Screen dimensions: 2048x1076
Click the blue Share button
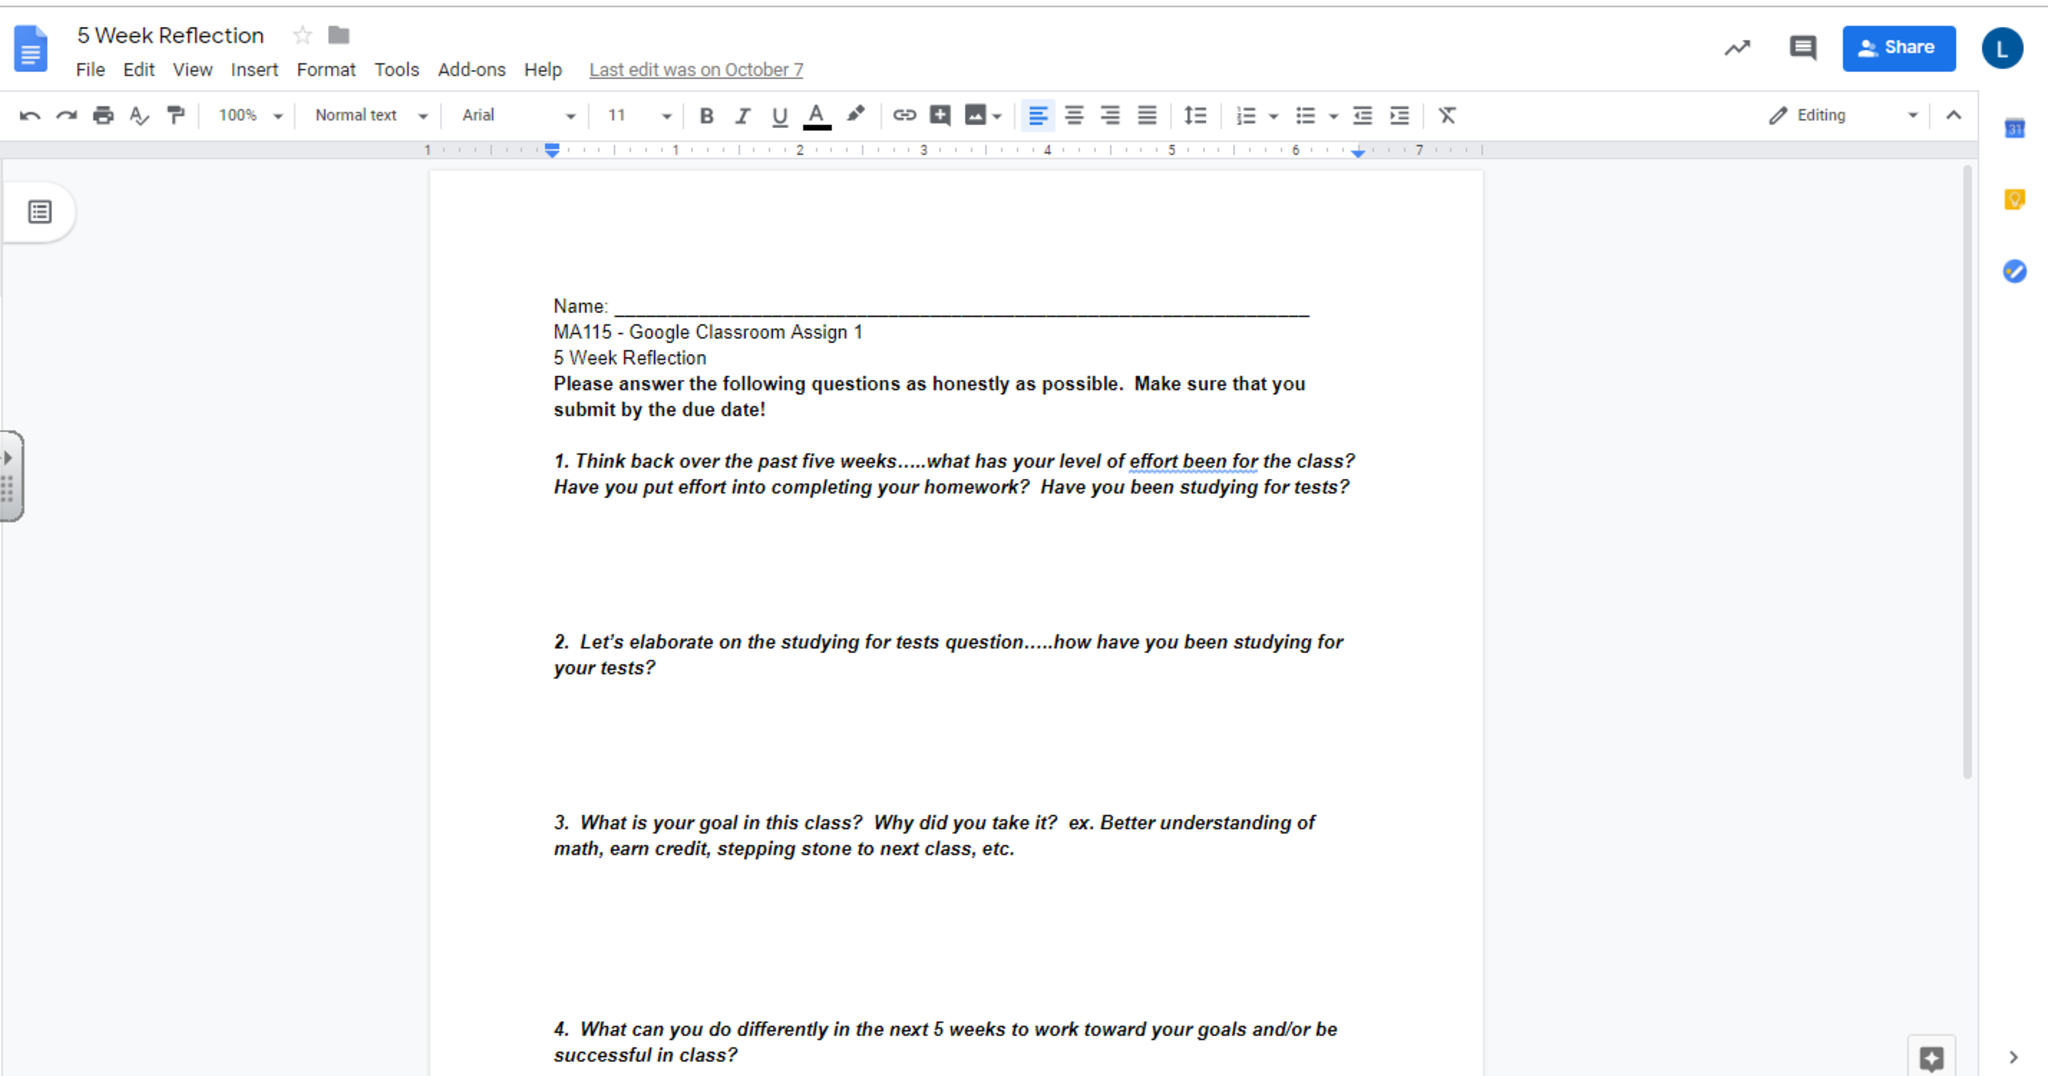(x=1898, y=48)
